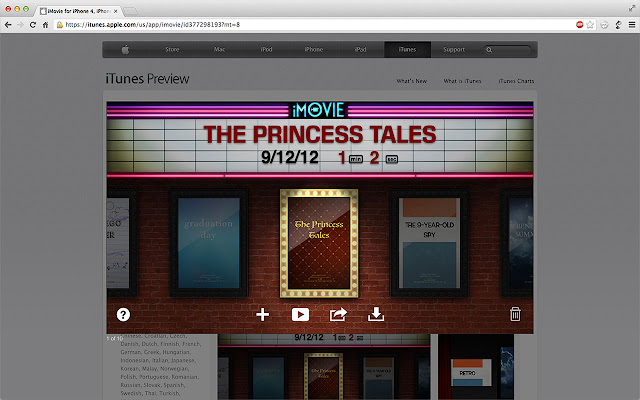Open the Mac nav item
Viewport: 640px width, 400px height.
[x=219, y=49]
